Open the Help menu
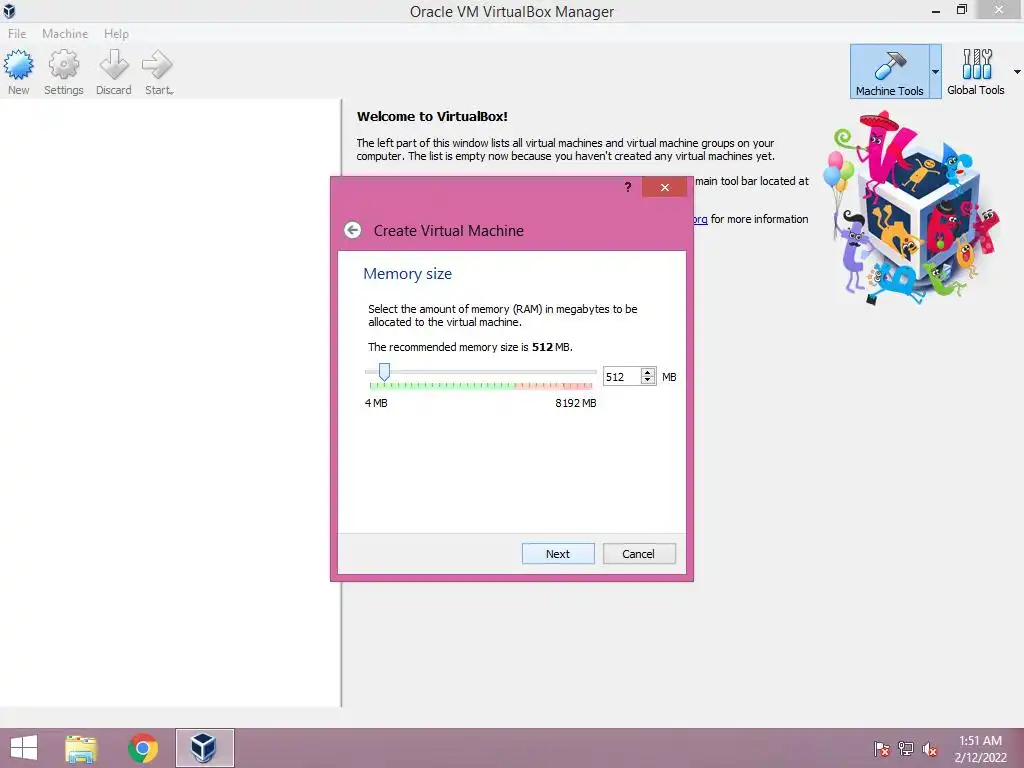This screenshot has width=1024, height=768. 116,33
